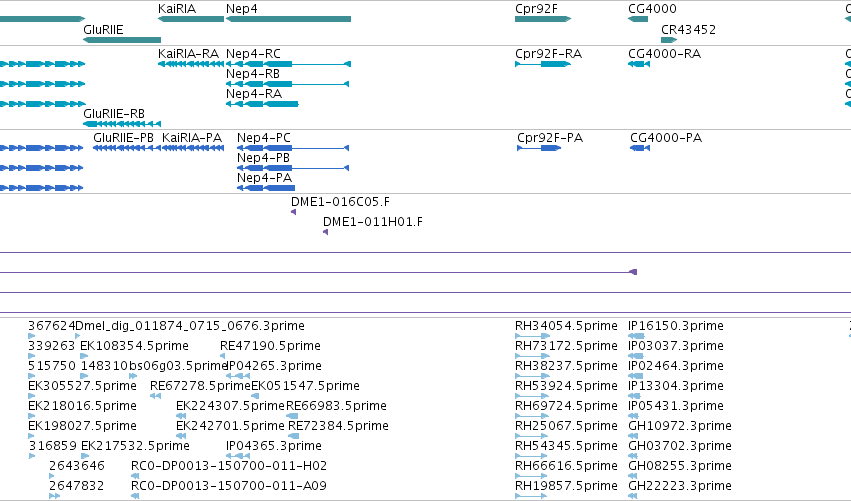Select the DME1-016C05.F marker

coord(294,212)
